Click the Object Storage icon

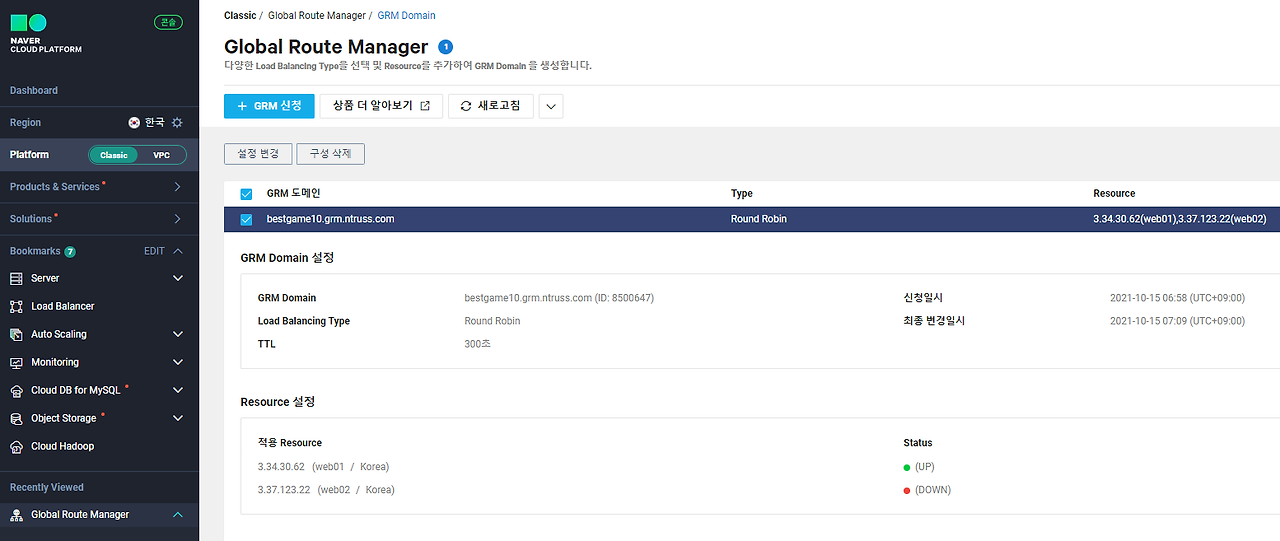click(16, 418)
